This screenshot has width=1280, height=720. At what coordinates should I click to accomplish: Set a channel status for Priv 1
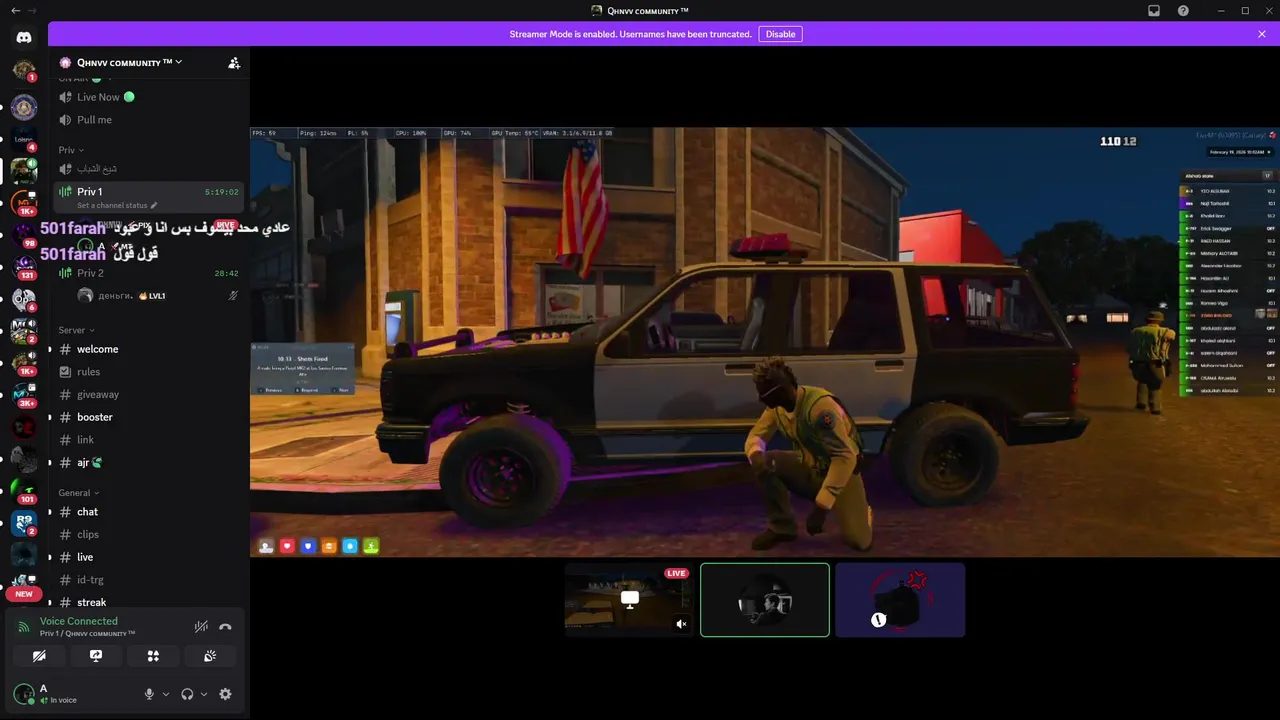117,205
